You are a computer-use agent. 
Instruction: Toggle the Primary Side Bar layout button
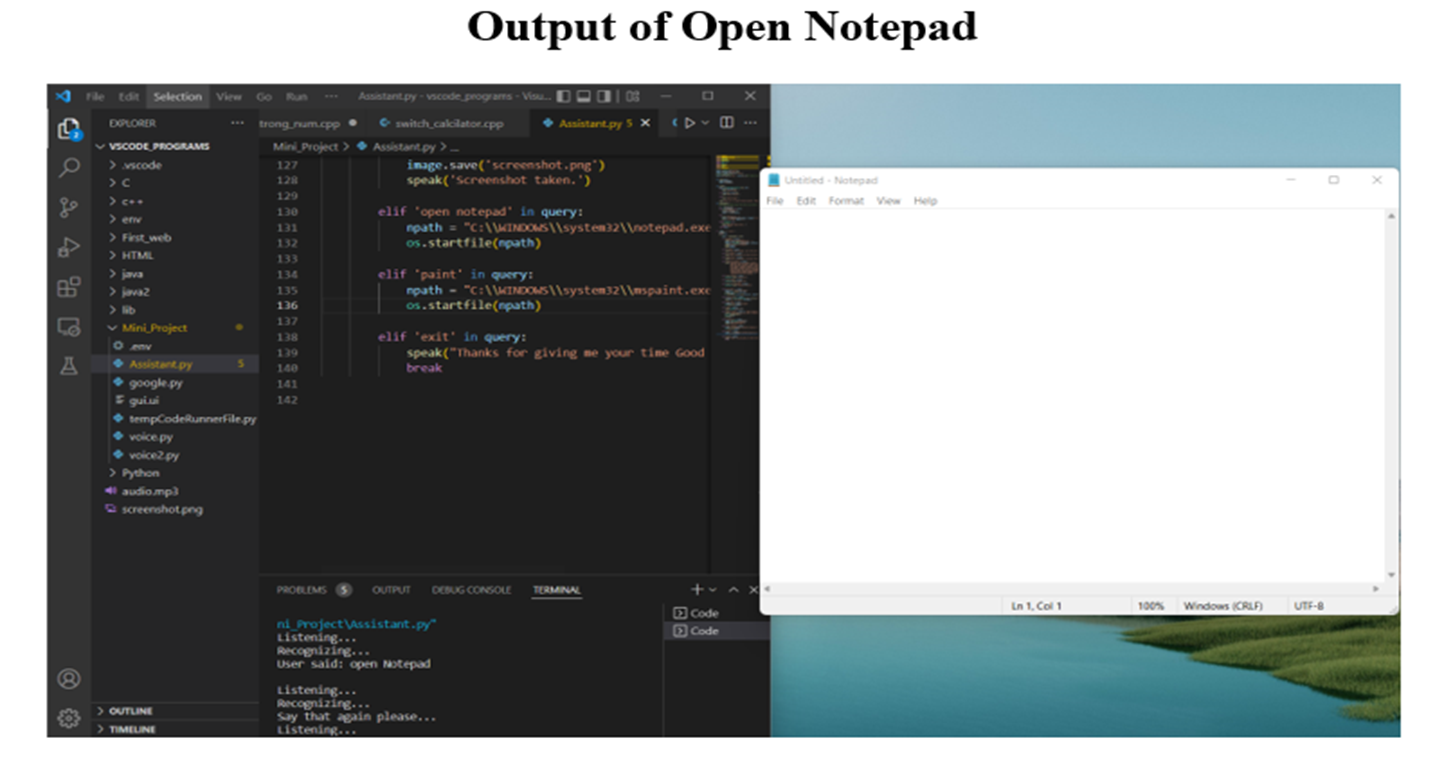(x=564, y=96)
